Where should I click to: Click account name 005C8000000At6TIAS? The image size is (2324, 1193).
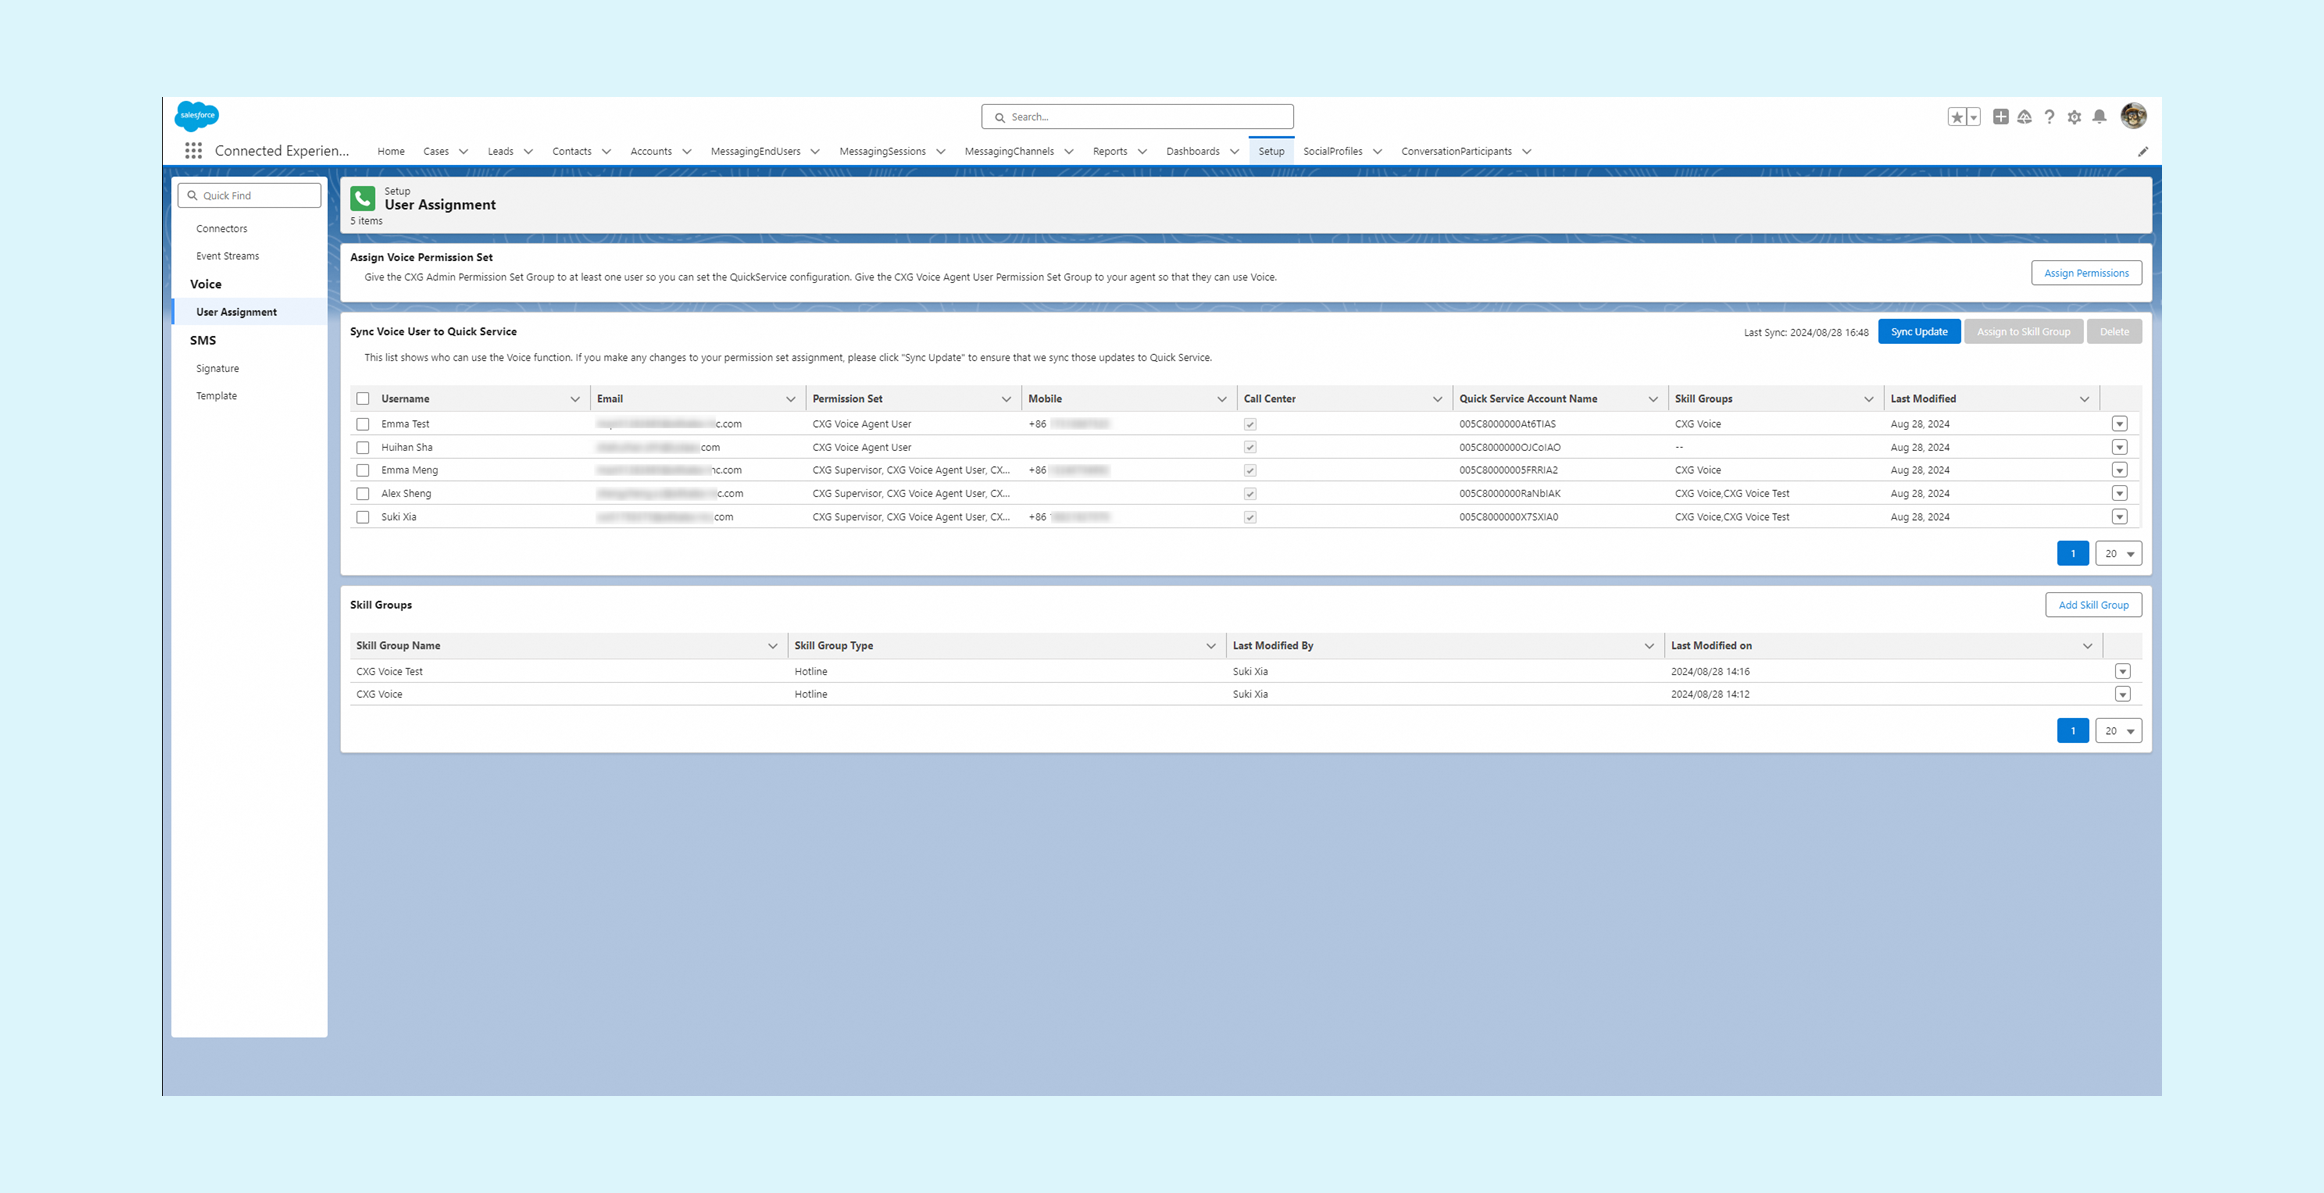click(x=1507, y=424)
